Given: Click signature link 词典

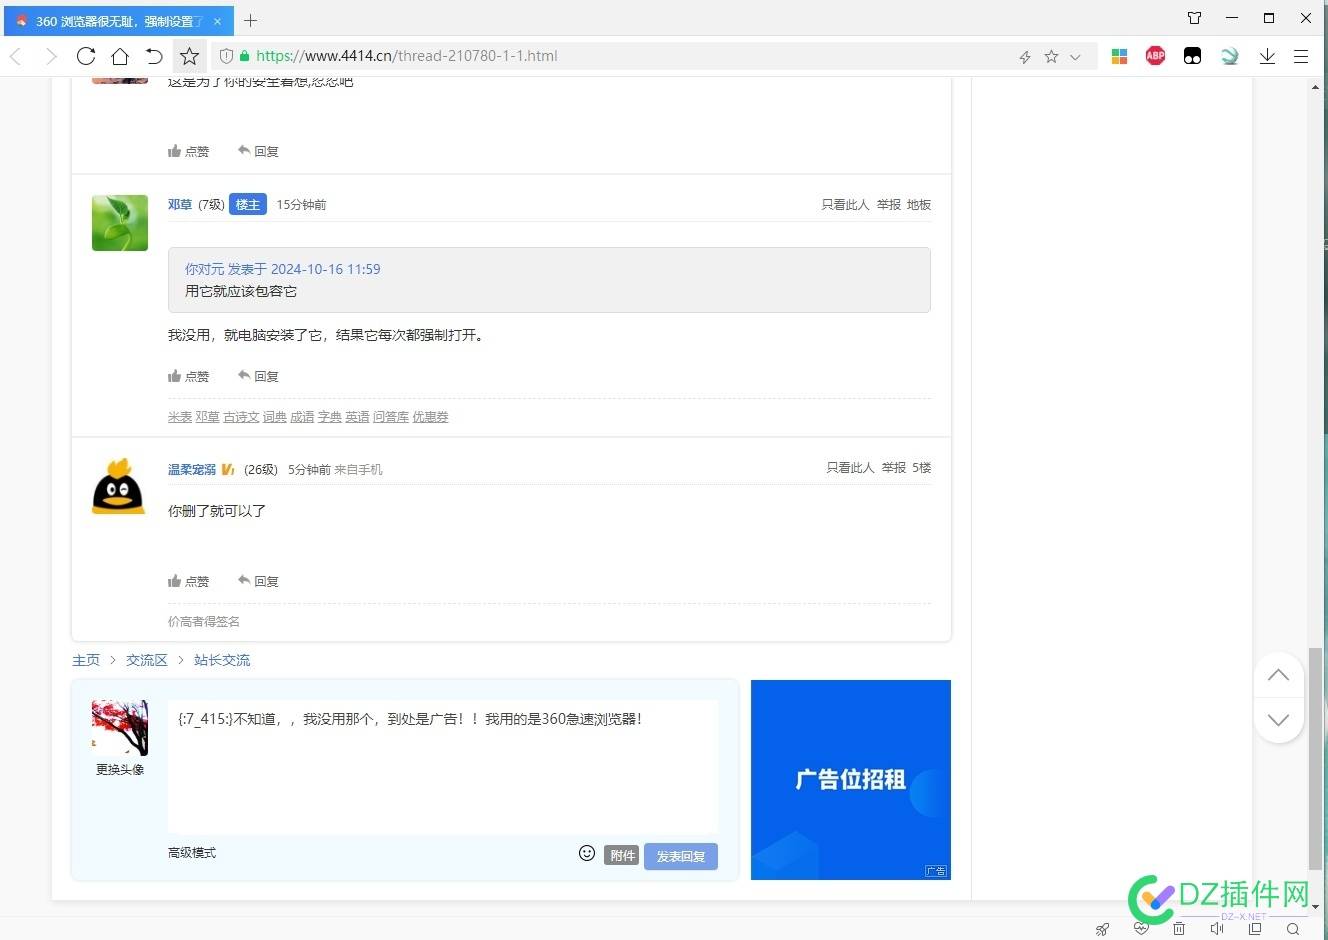Looking at the screenshot, I should (x=275, y=417).
